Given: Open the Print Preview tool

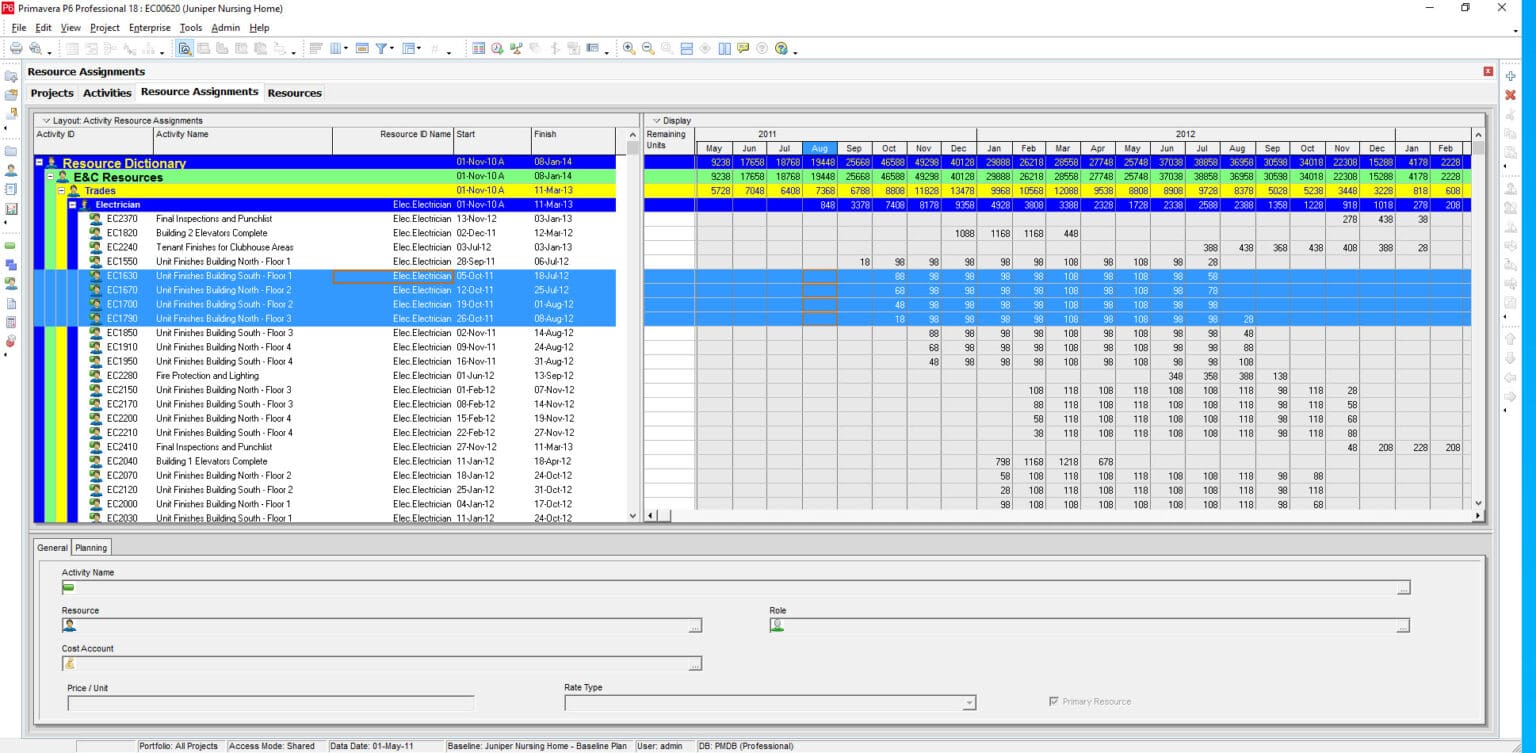Looking at the screenshot, I should pyautogui.click(x=35, y=47).
